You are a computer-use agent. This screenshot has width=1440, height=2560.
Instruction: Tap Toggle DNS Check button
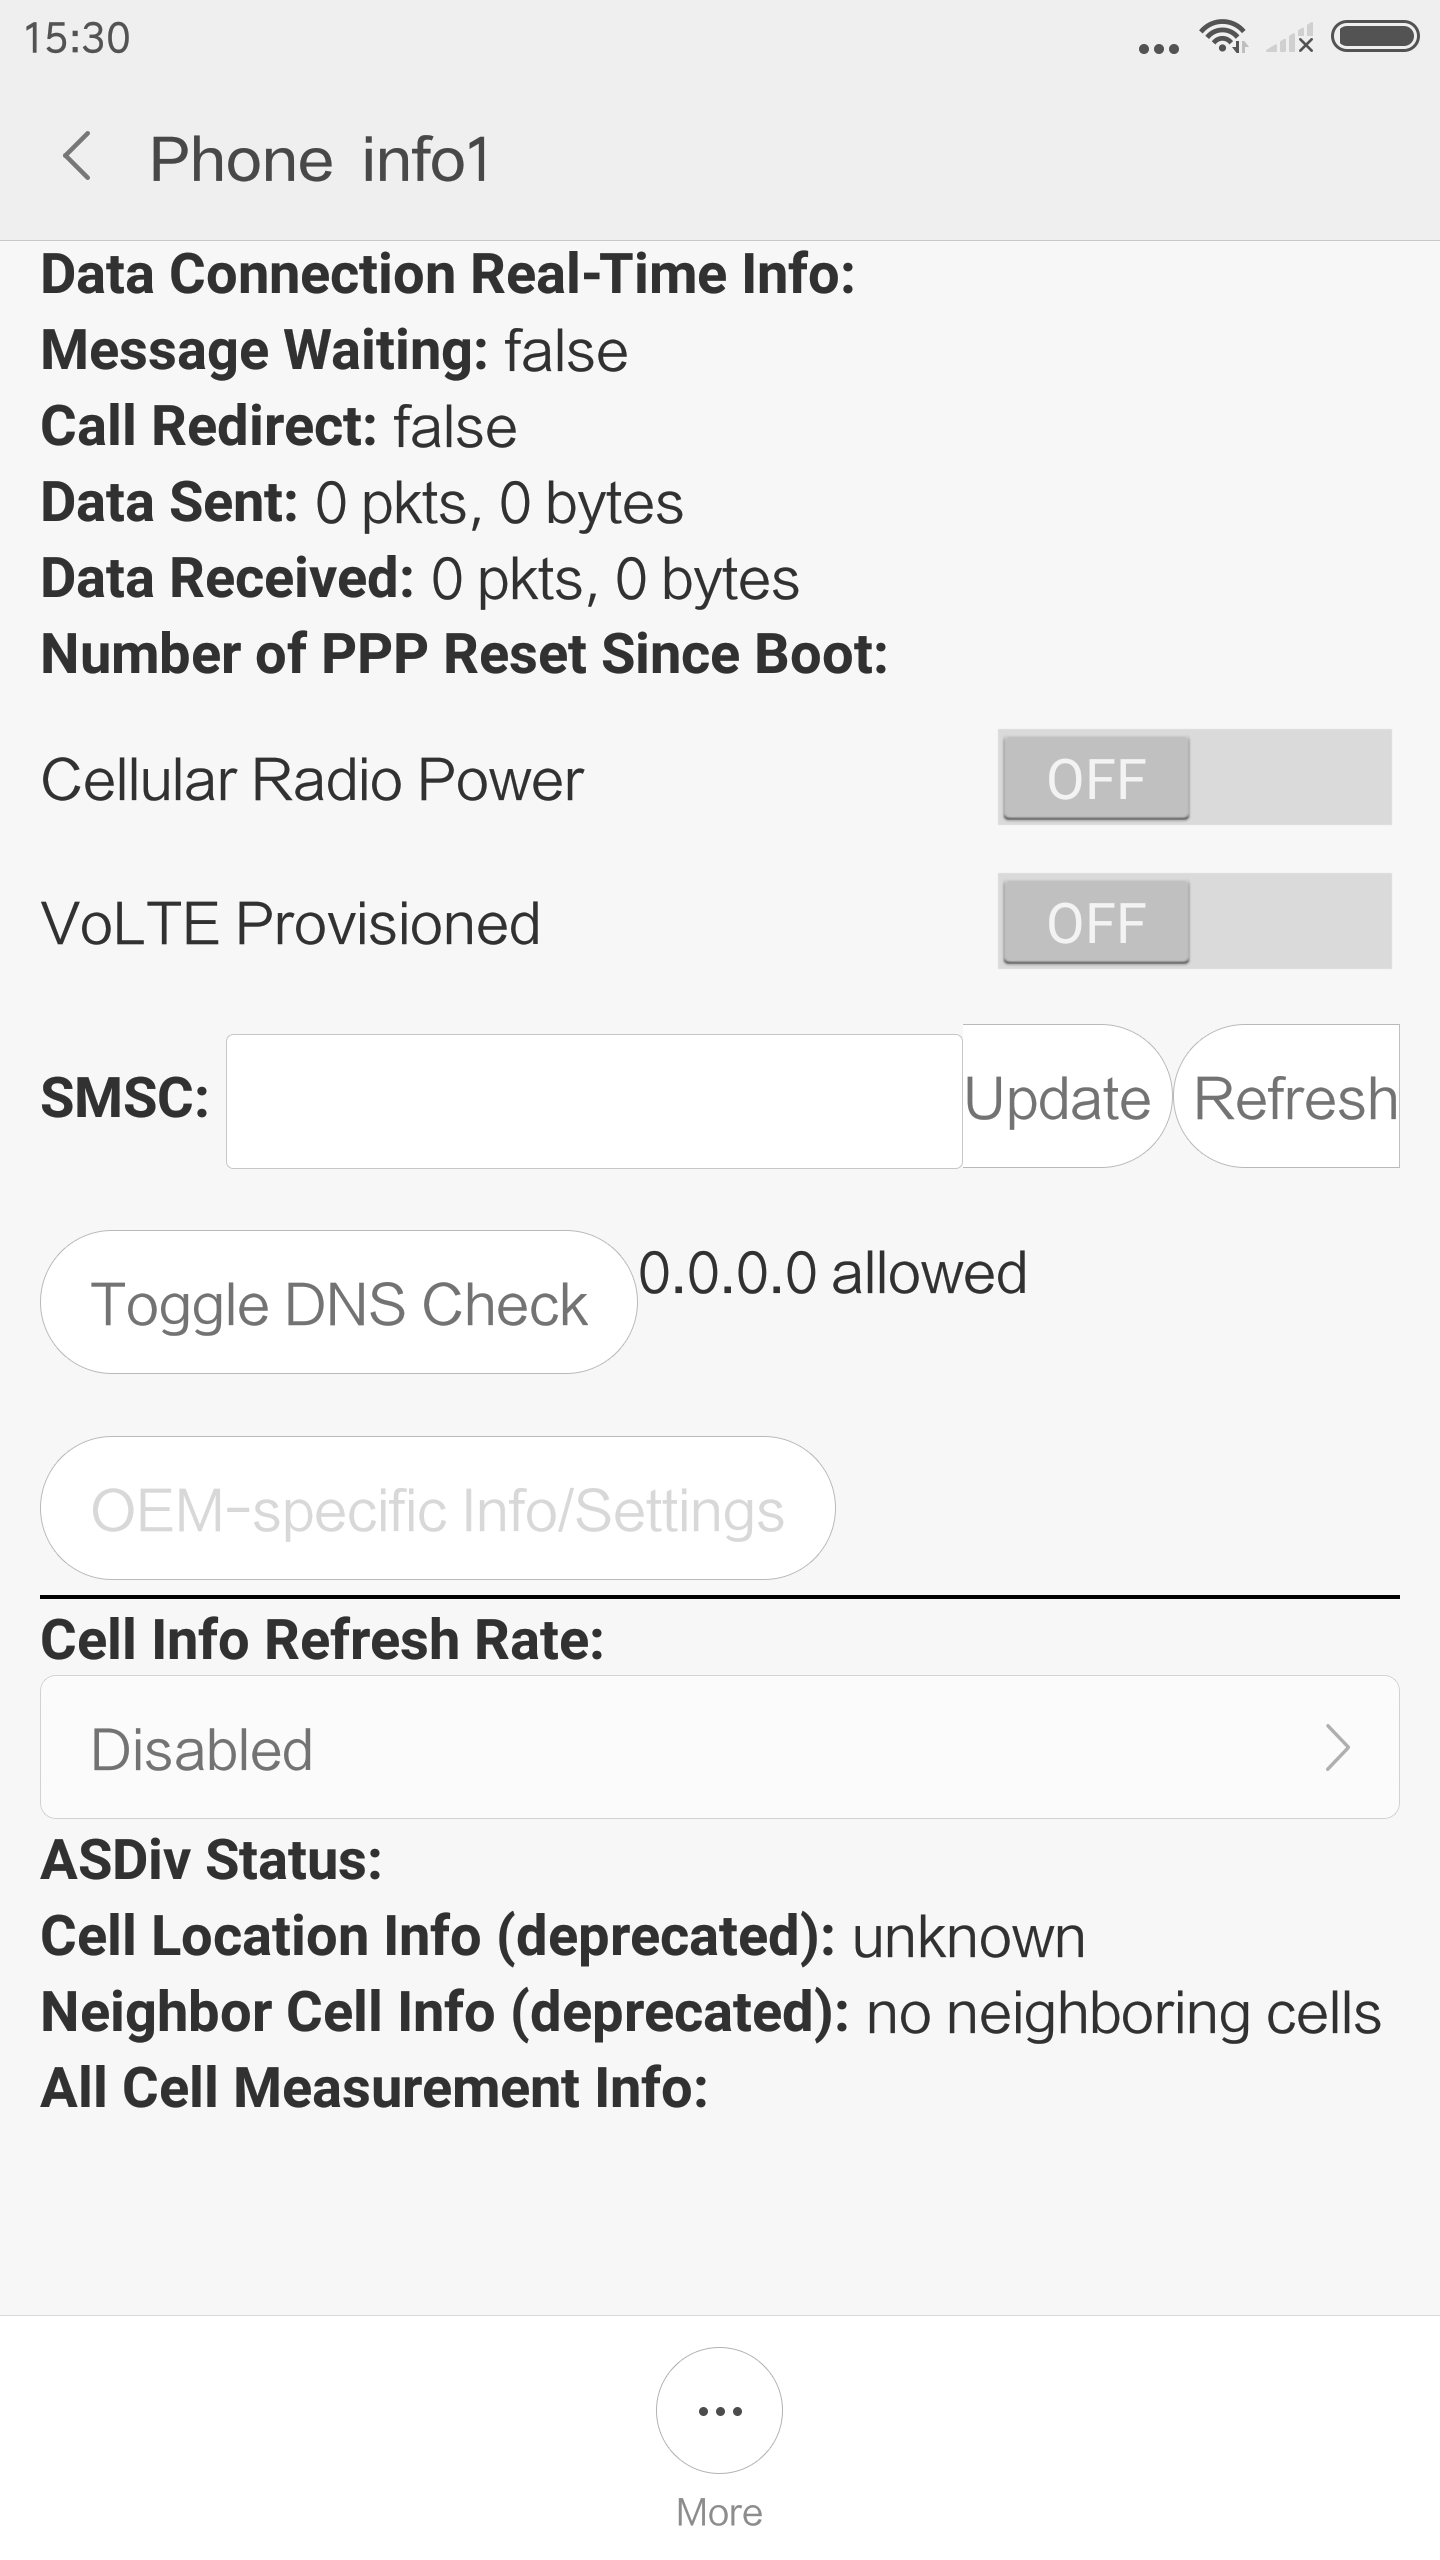(x=339, y=1303)
